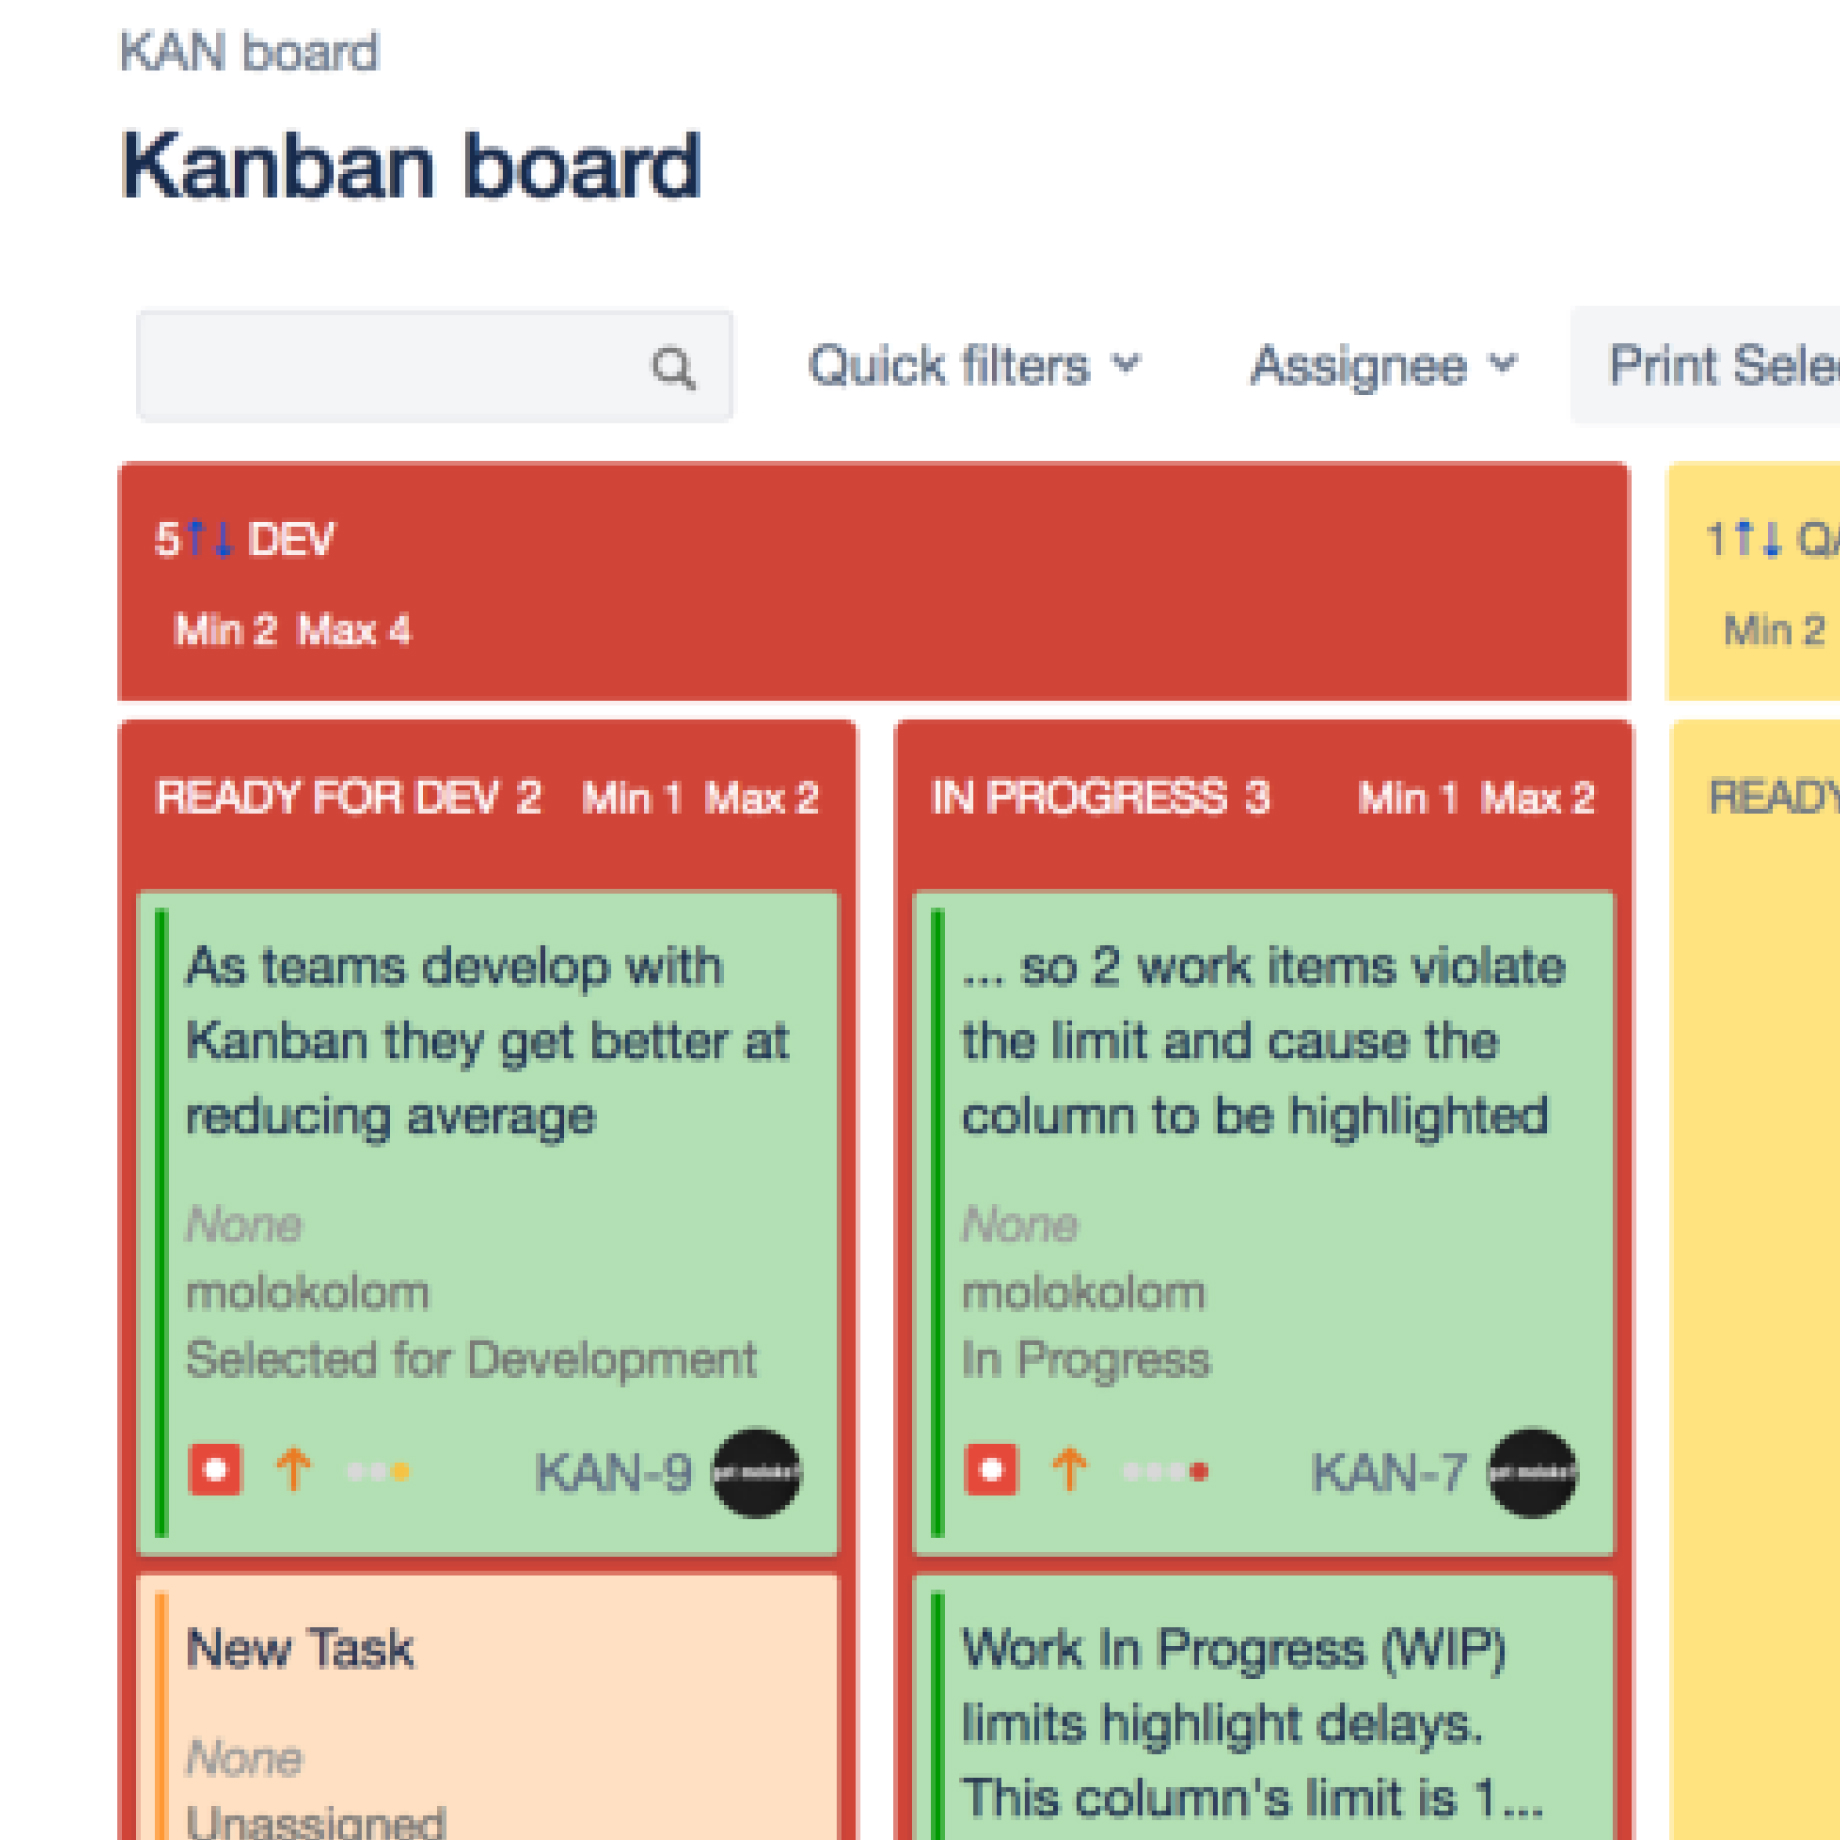Toggle the up/down arrows in DEV header
Screen dimensions: 1840x1840
click(x=210, y=538)
